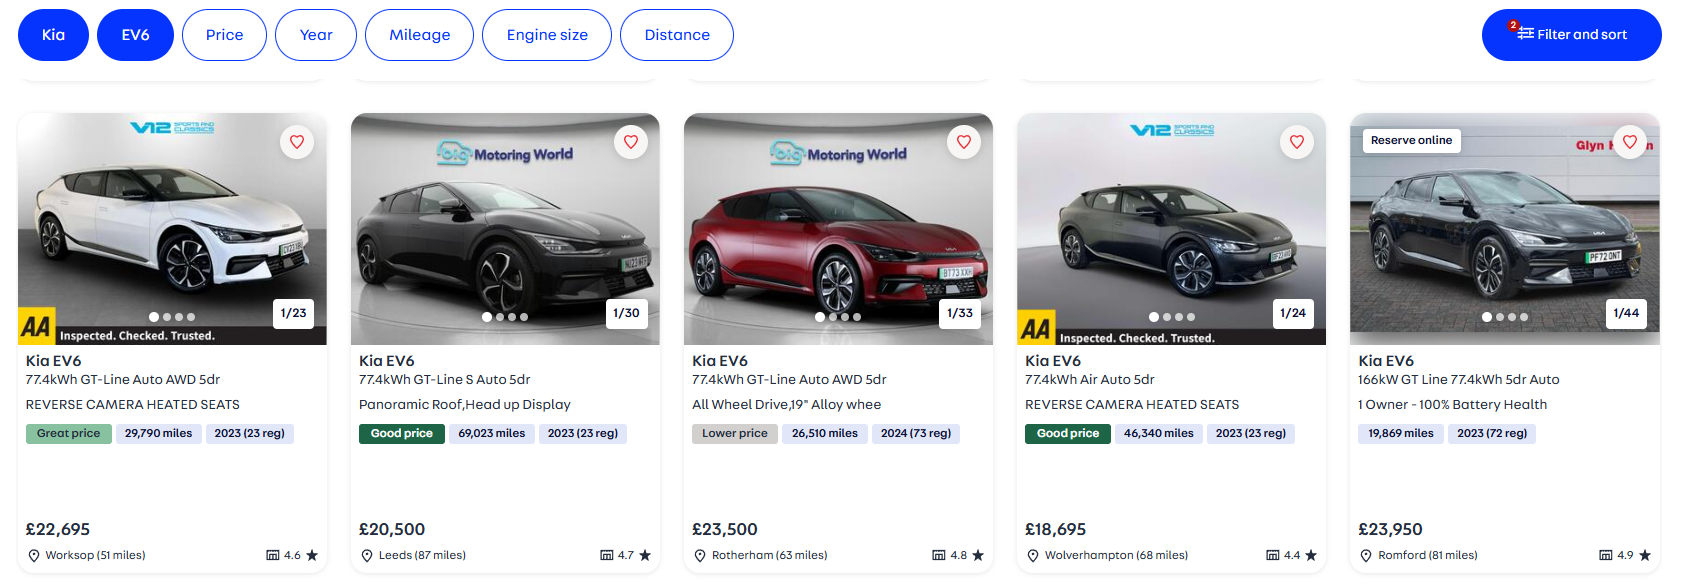Click the Rotherham location pin icon

[700, 556]
